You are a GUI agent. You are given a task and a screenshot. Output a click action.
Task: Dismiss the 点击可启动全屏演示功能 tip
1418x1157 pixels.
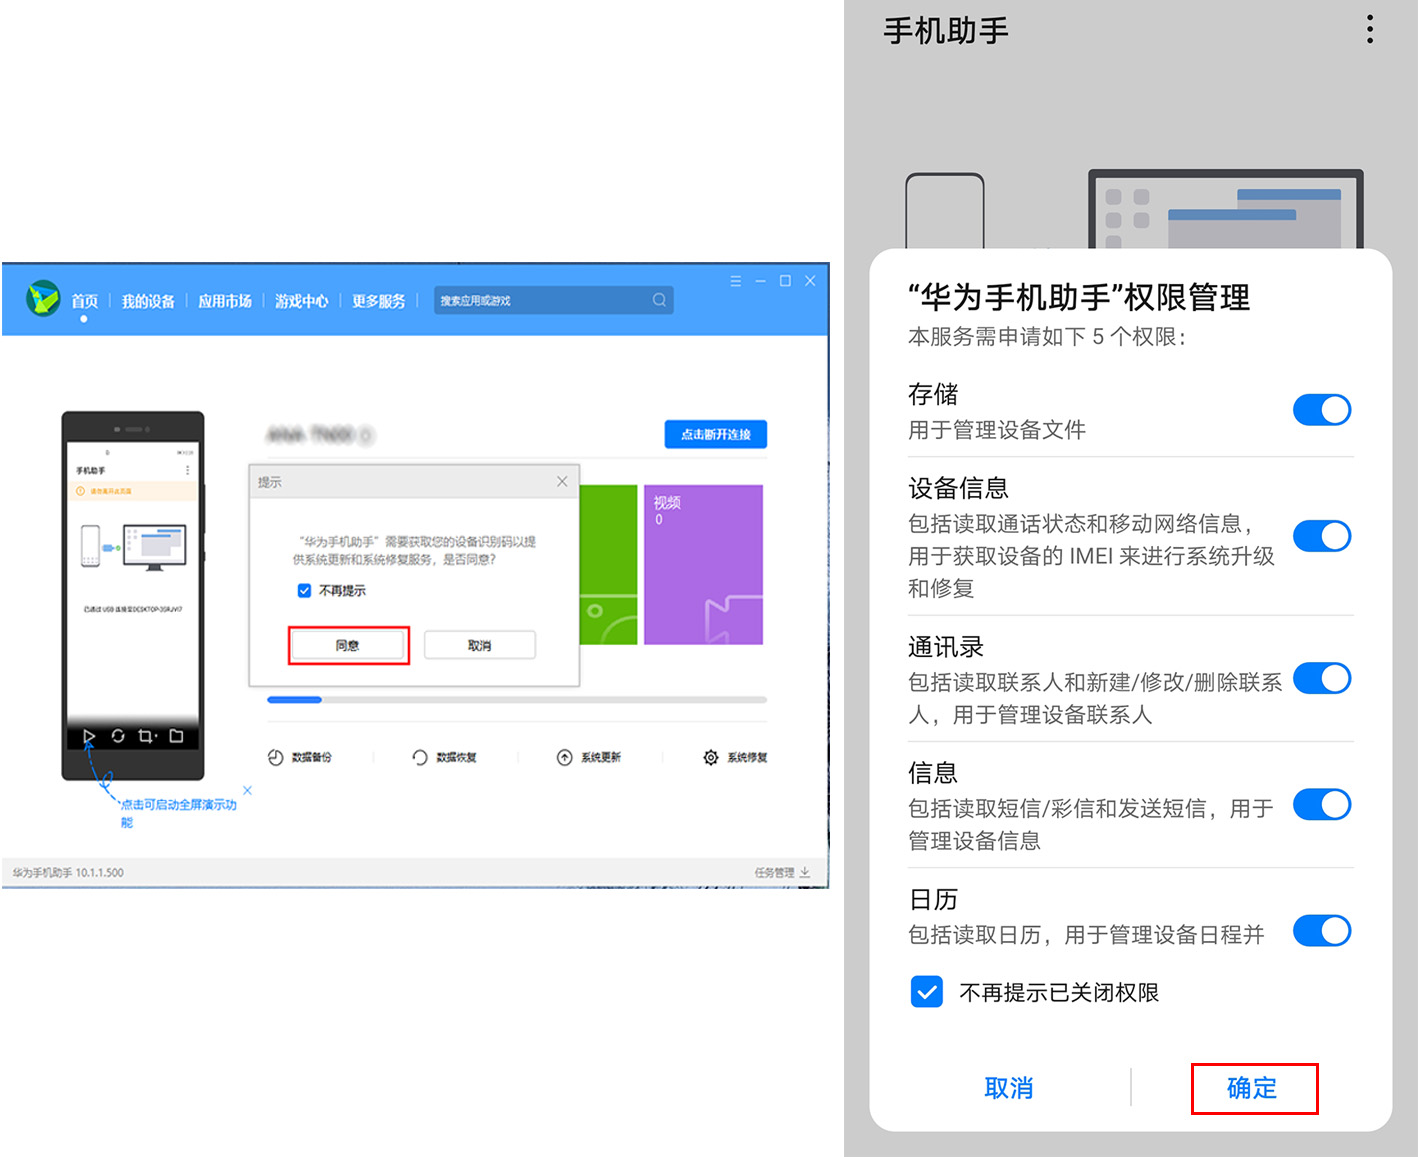[x=247, y=790]
